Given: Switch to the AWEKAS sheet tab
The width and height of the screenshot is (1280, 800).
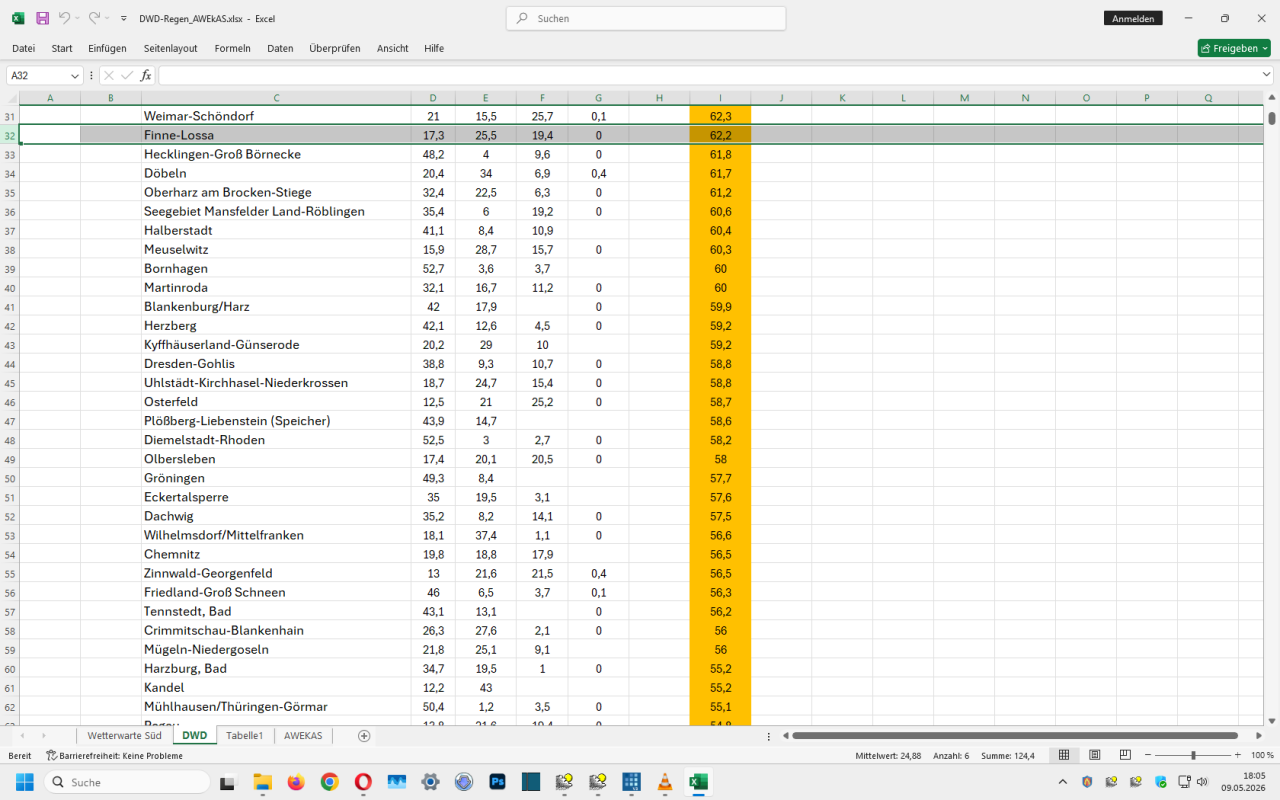Looking at the screenshot, I should (x=303, y=735).
